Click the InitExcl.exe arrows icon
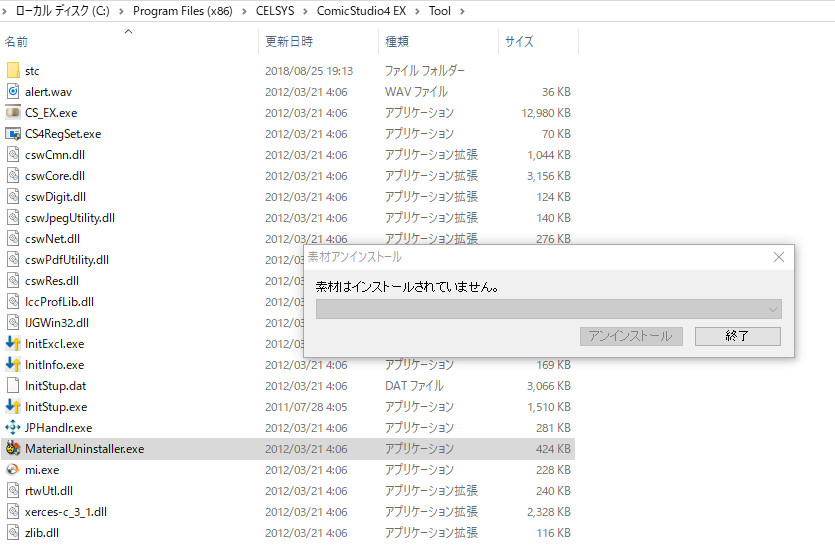This screenshot has height=550, width=835. point(13,343)
